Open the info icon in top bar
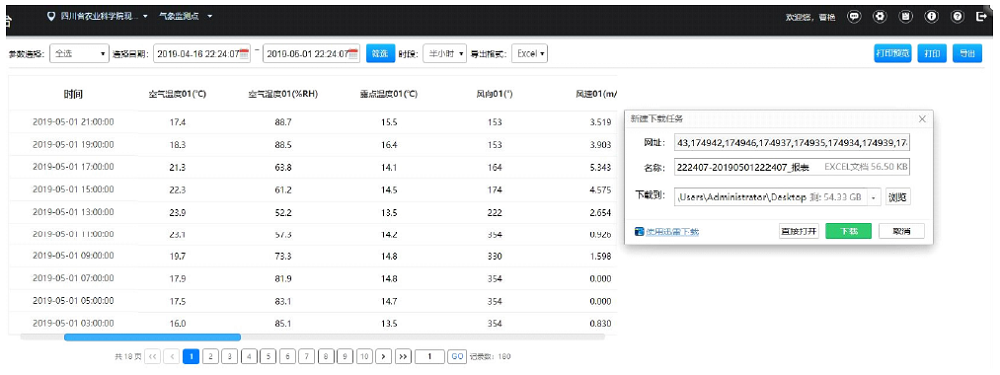This screenshot has height=375, width=1000. [x=932, y=17]
